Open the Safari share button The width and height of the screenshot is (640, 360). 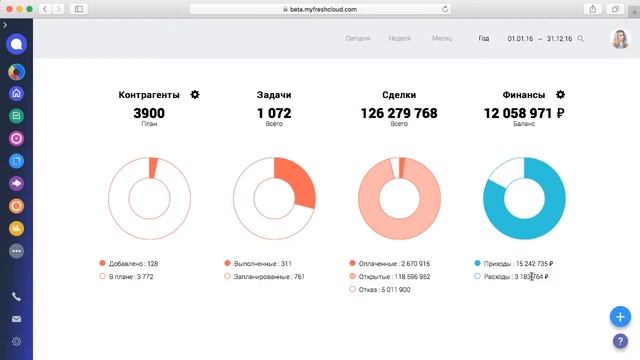593,9
